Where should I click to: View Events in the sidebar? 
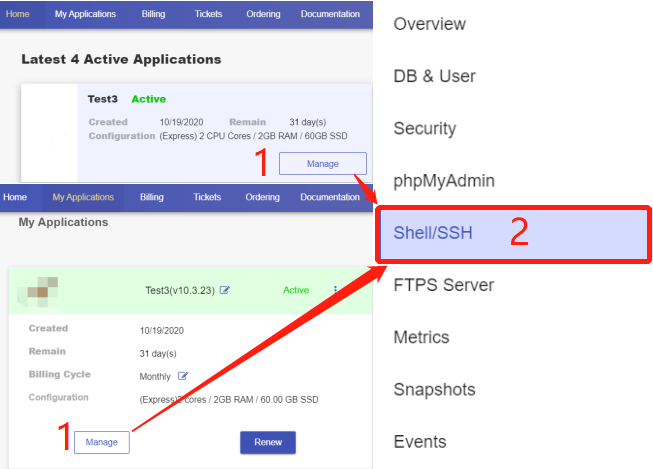click(420, 441)
